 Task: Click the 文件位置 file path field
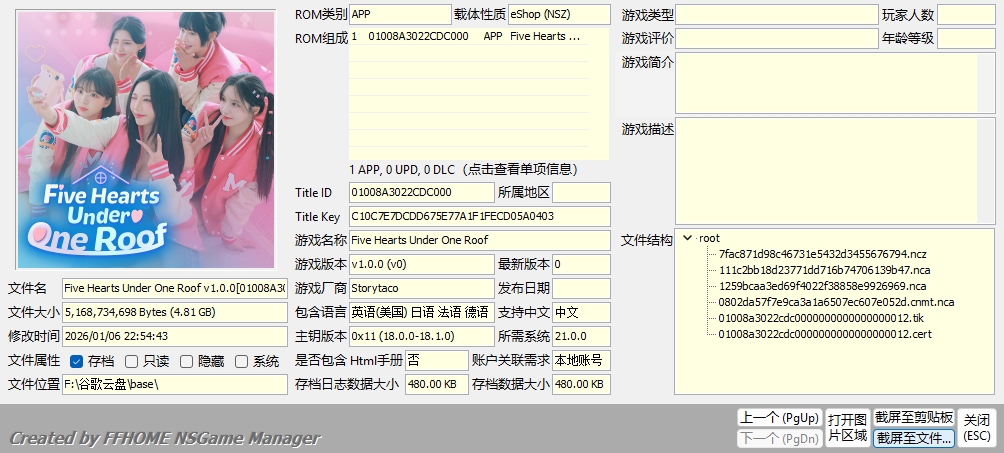(175, 385)
